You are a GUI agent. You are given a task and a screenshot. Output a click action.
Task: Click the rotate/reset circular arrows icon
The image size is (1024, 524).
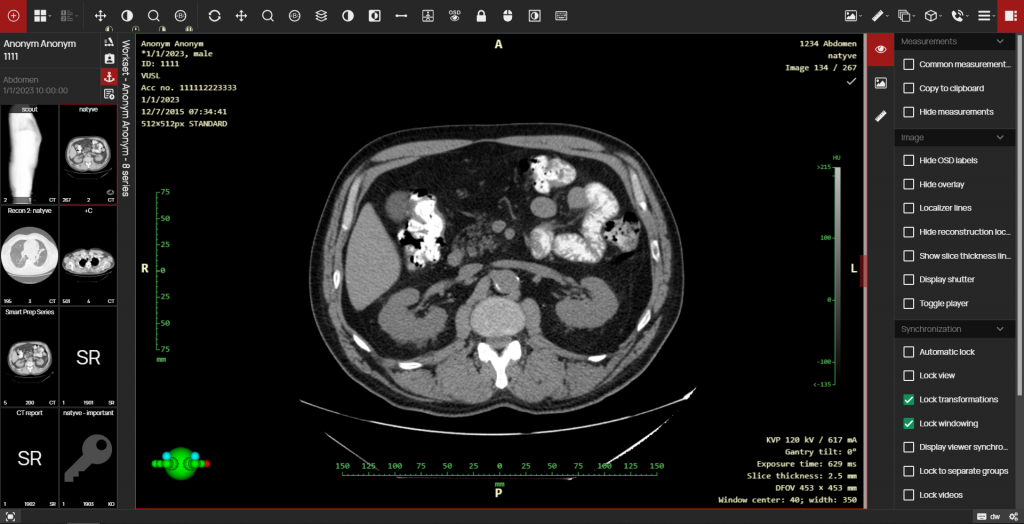[215, 16]
